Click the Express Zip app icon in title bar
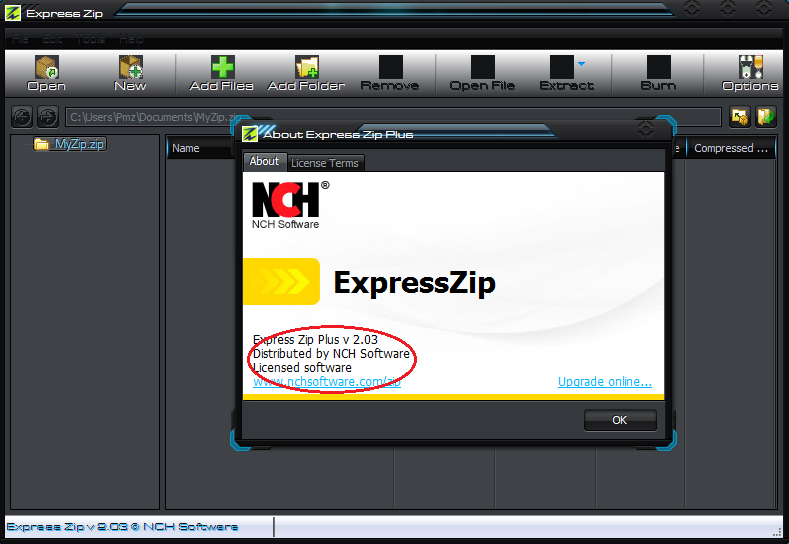Viewport: 789px width, 544px height. click(x=13, y=13)
